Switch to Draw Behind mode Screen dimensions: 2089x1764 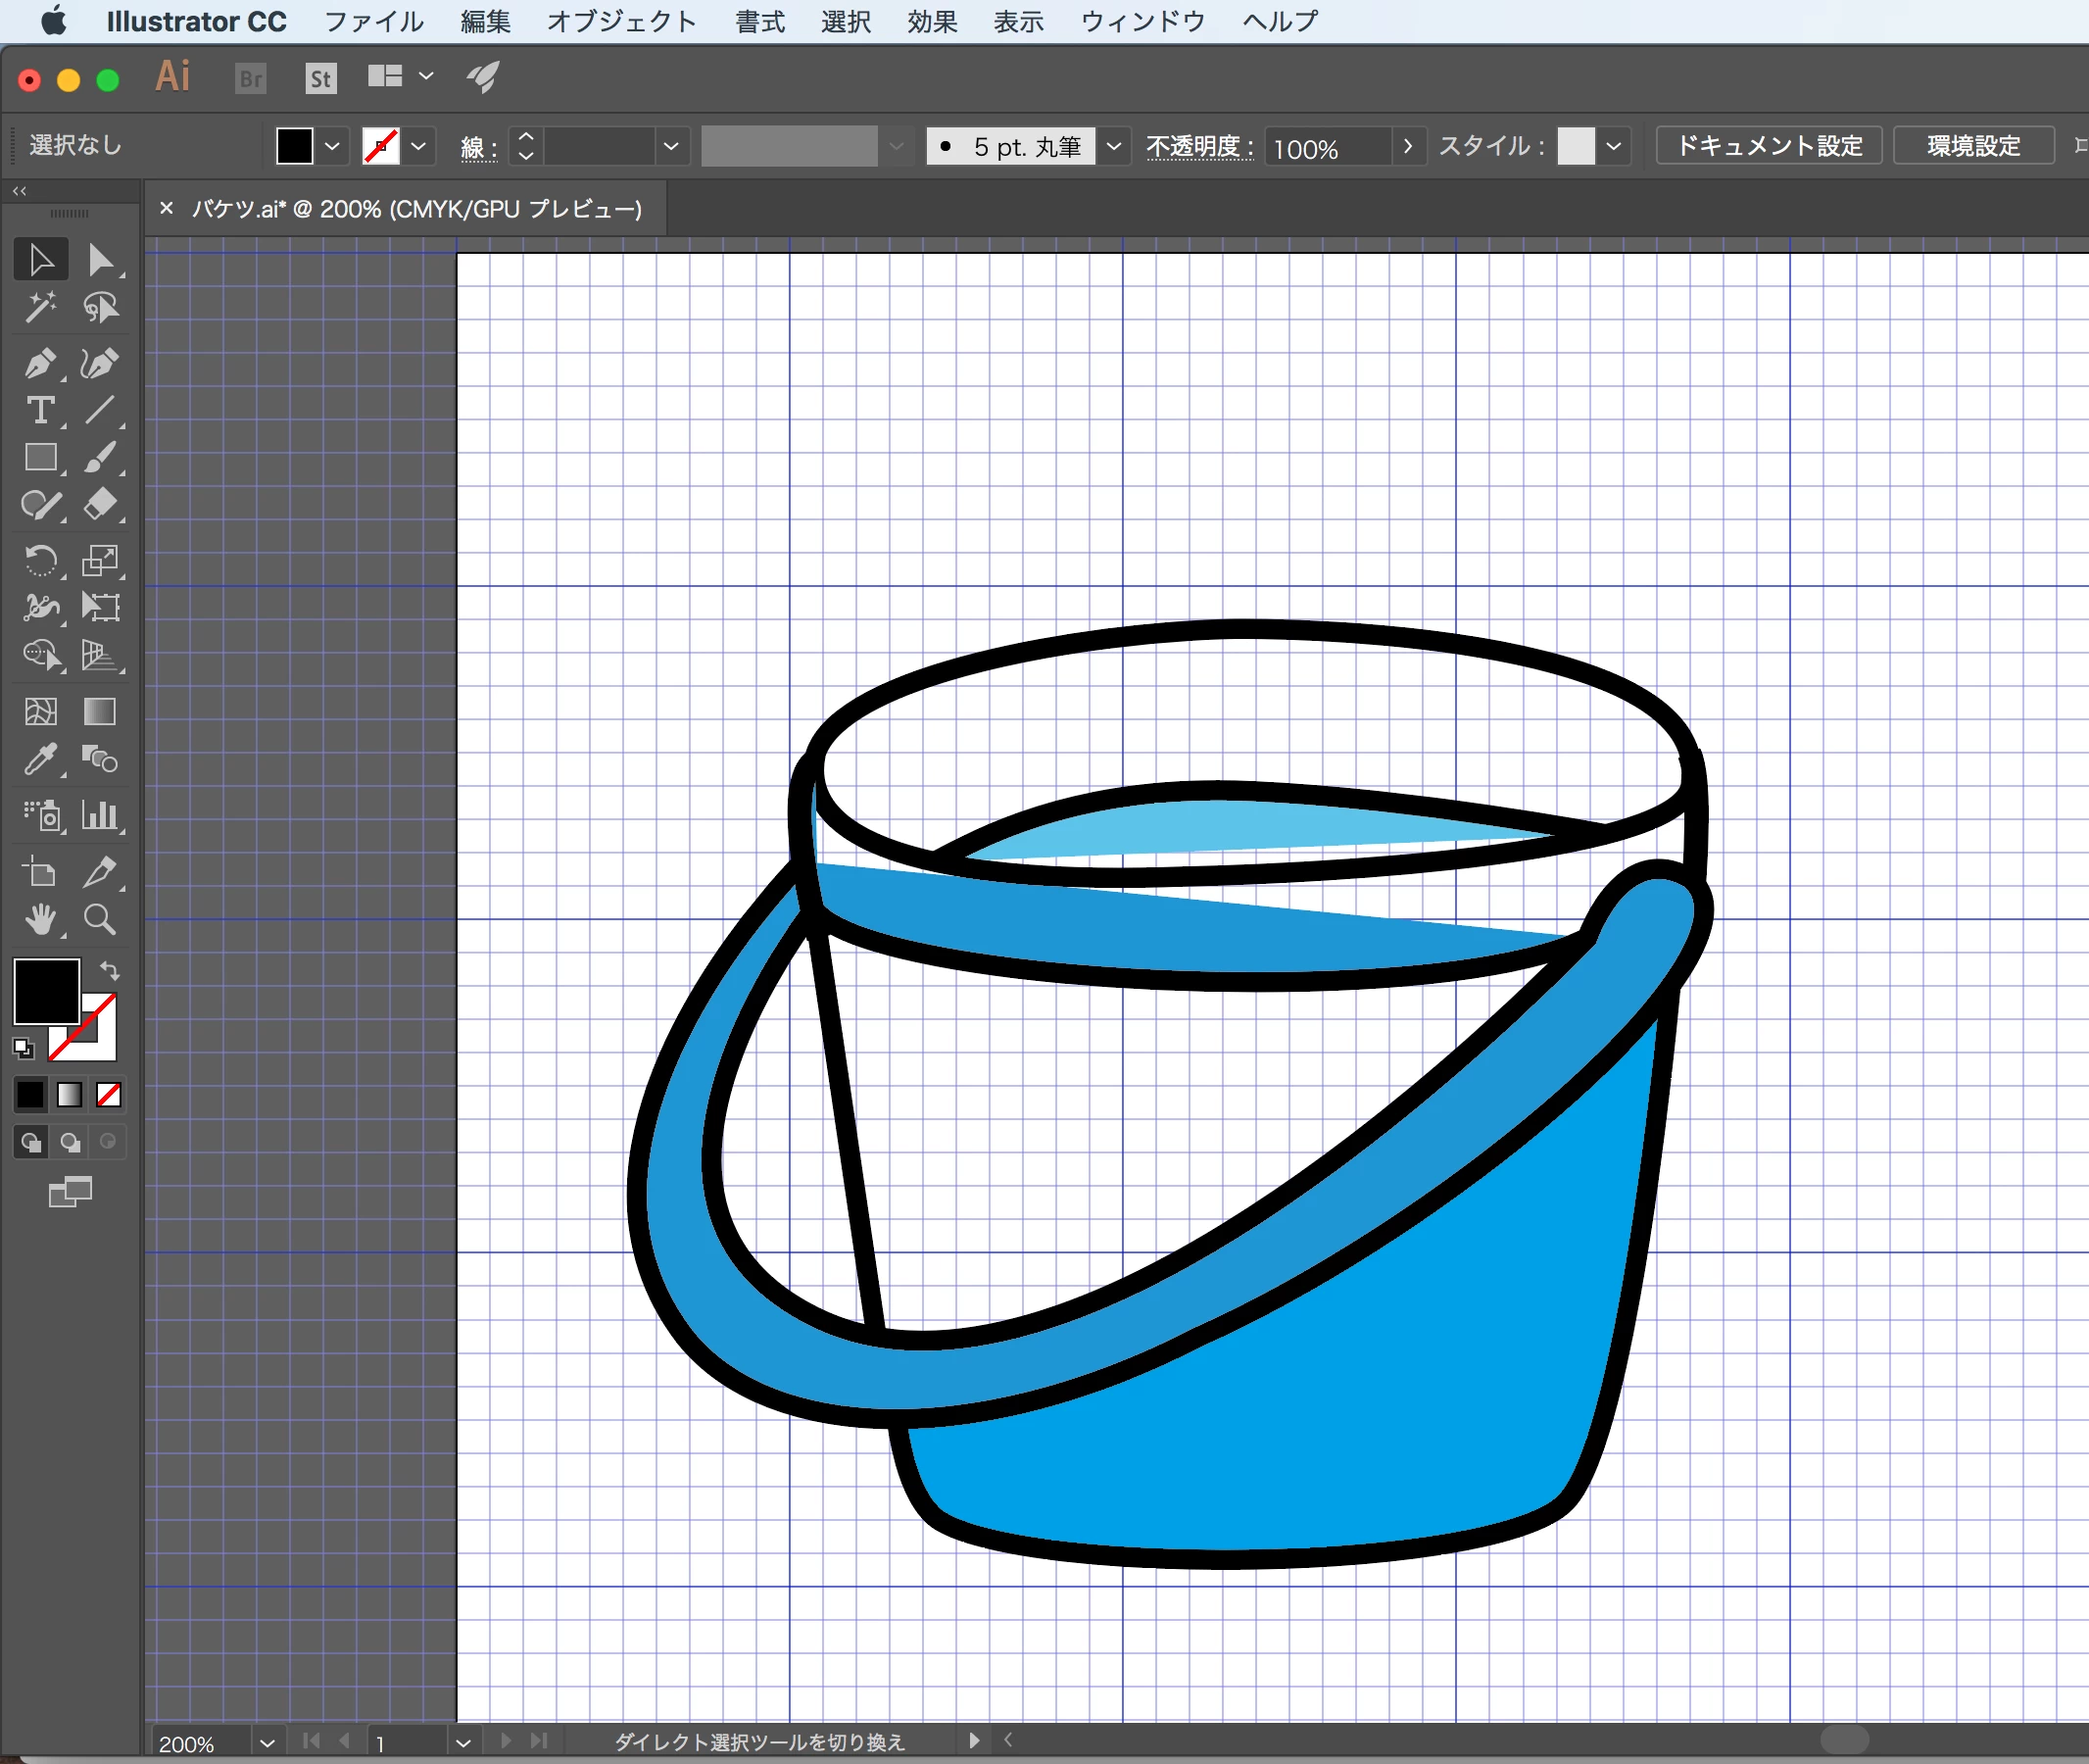pos(70,1142)
